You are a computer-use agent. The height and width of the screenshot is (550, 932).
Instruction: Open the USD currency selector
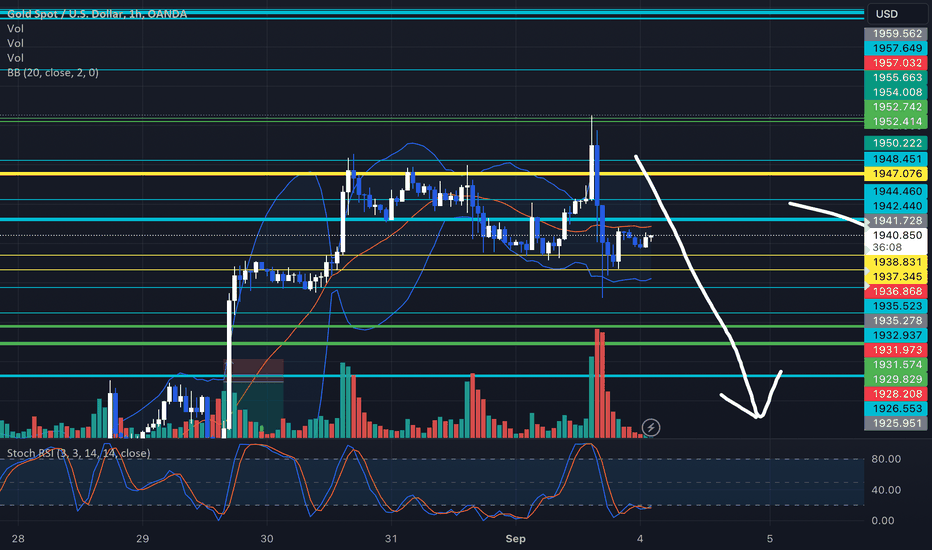(x=896, y=14)
